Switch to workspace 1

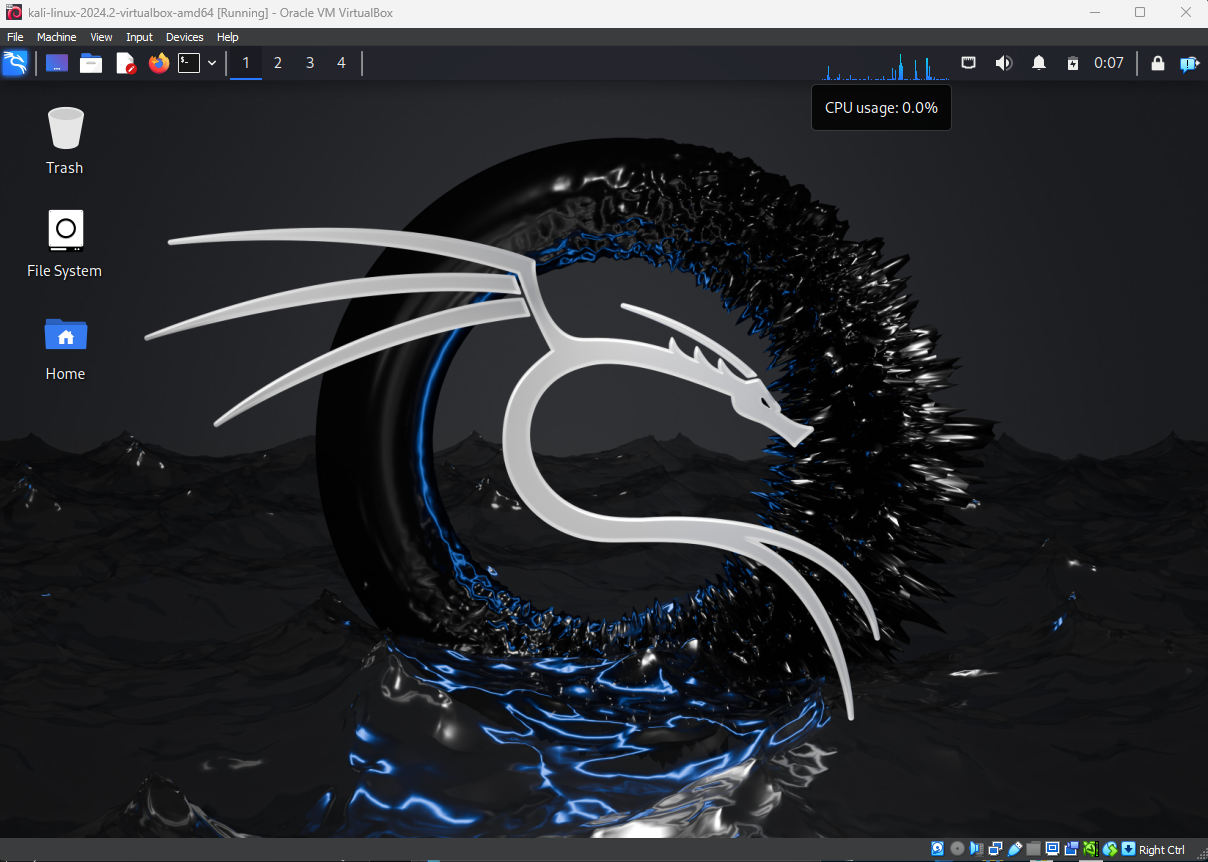tap(246, 63)
